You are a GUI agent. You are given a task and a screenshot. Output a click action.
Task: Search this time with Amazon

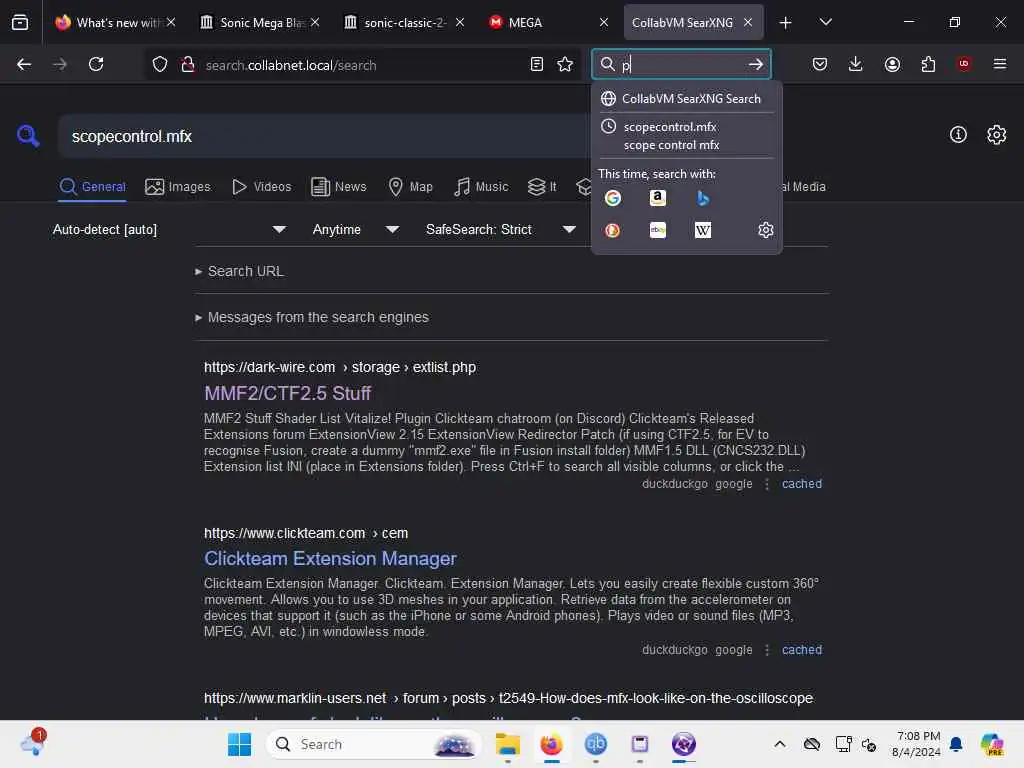pos(658,198)
